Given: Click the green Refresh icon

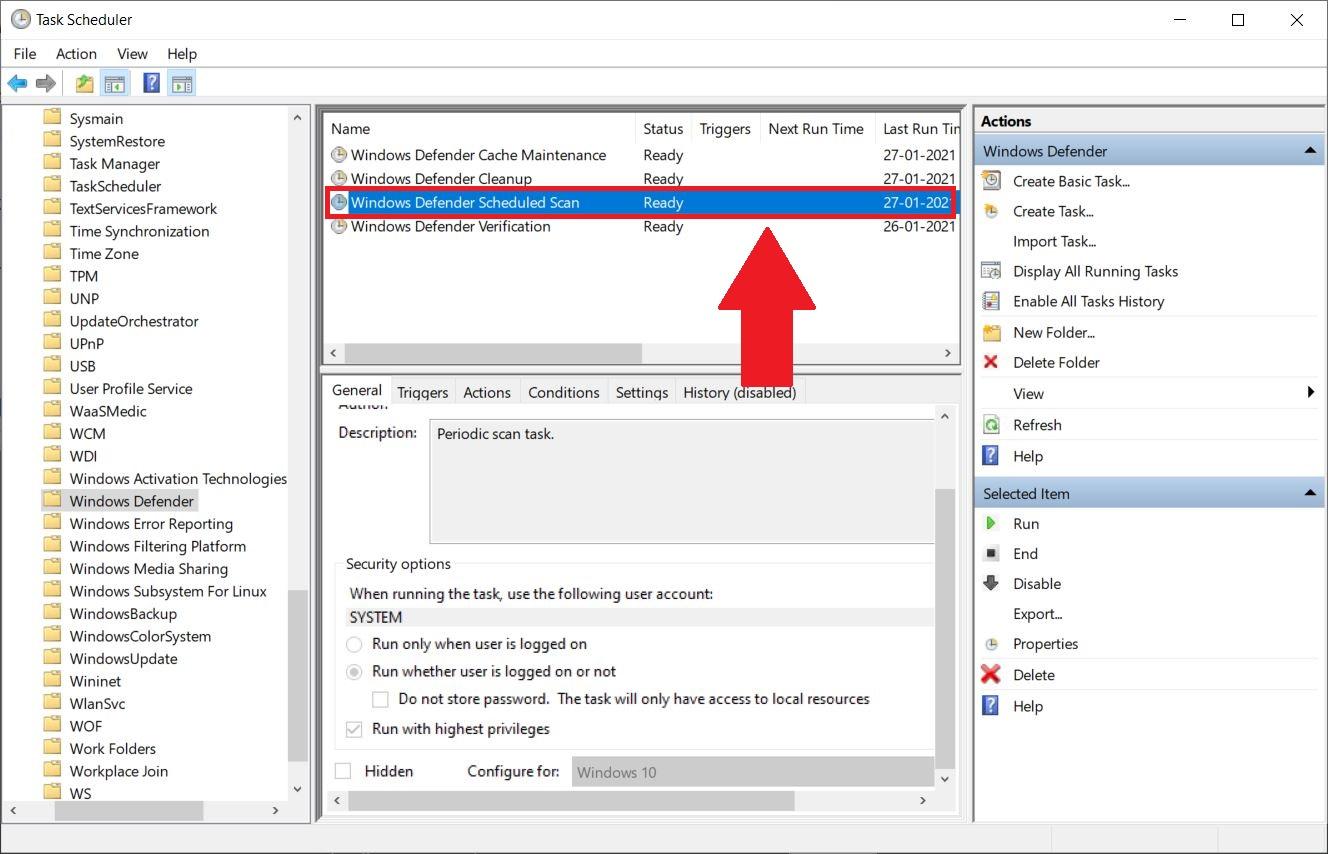Looking at the screenshot, I should [x=991, y=425].
